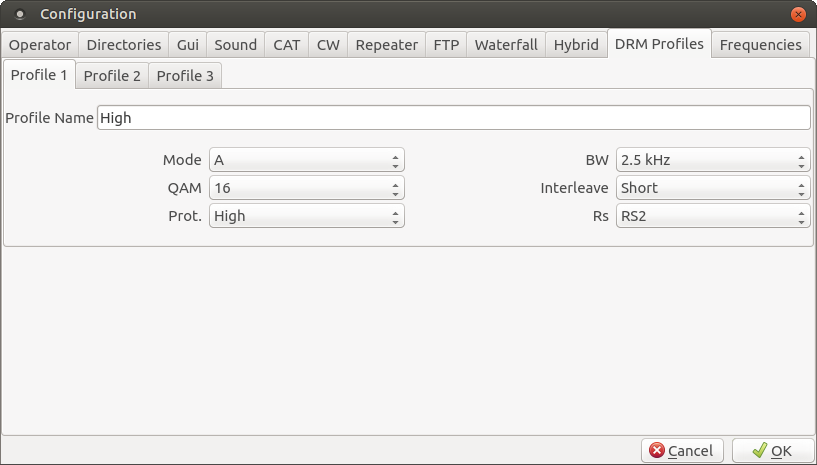817x465 pixels.
Task: Expand the BW dropdown showing 2.5 kHz
Action: 713,160
